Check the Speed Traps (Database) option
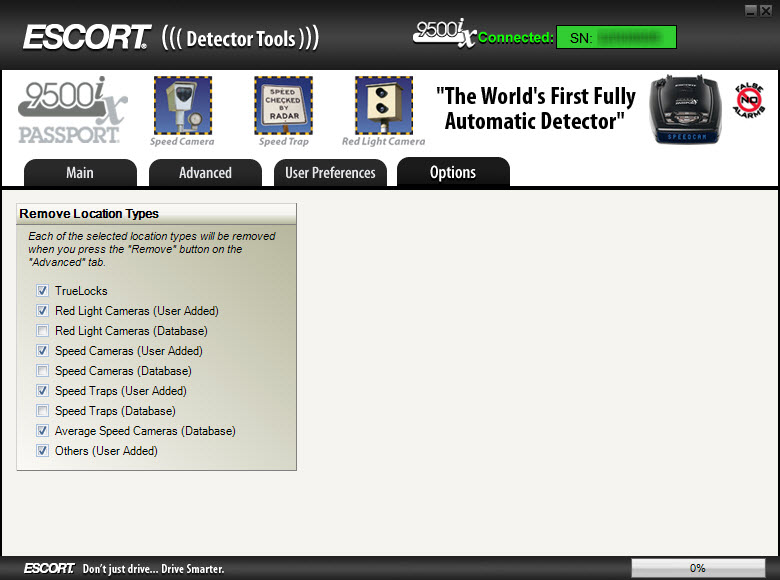Screen dimensions: 780x580 point(42,411)
